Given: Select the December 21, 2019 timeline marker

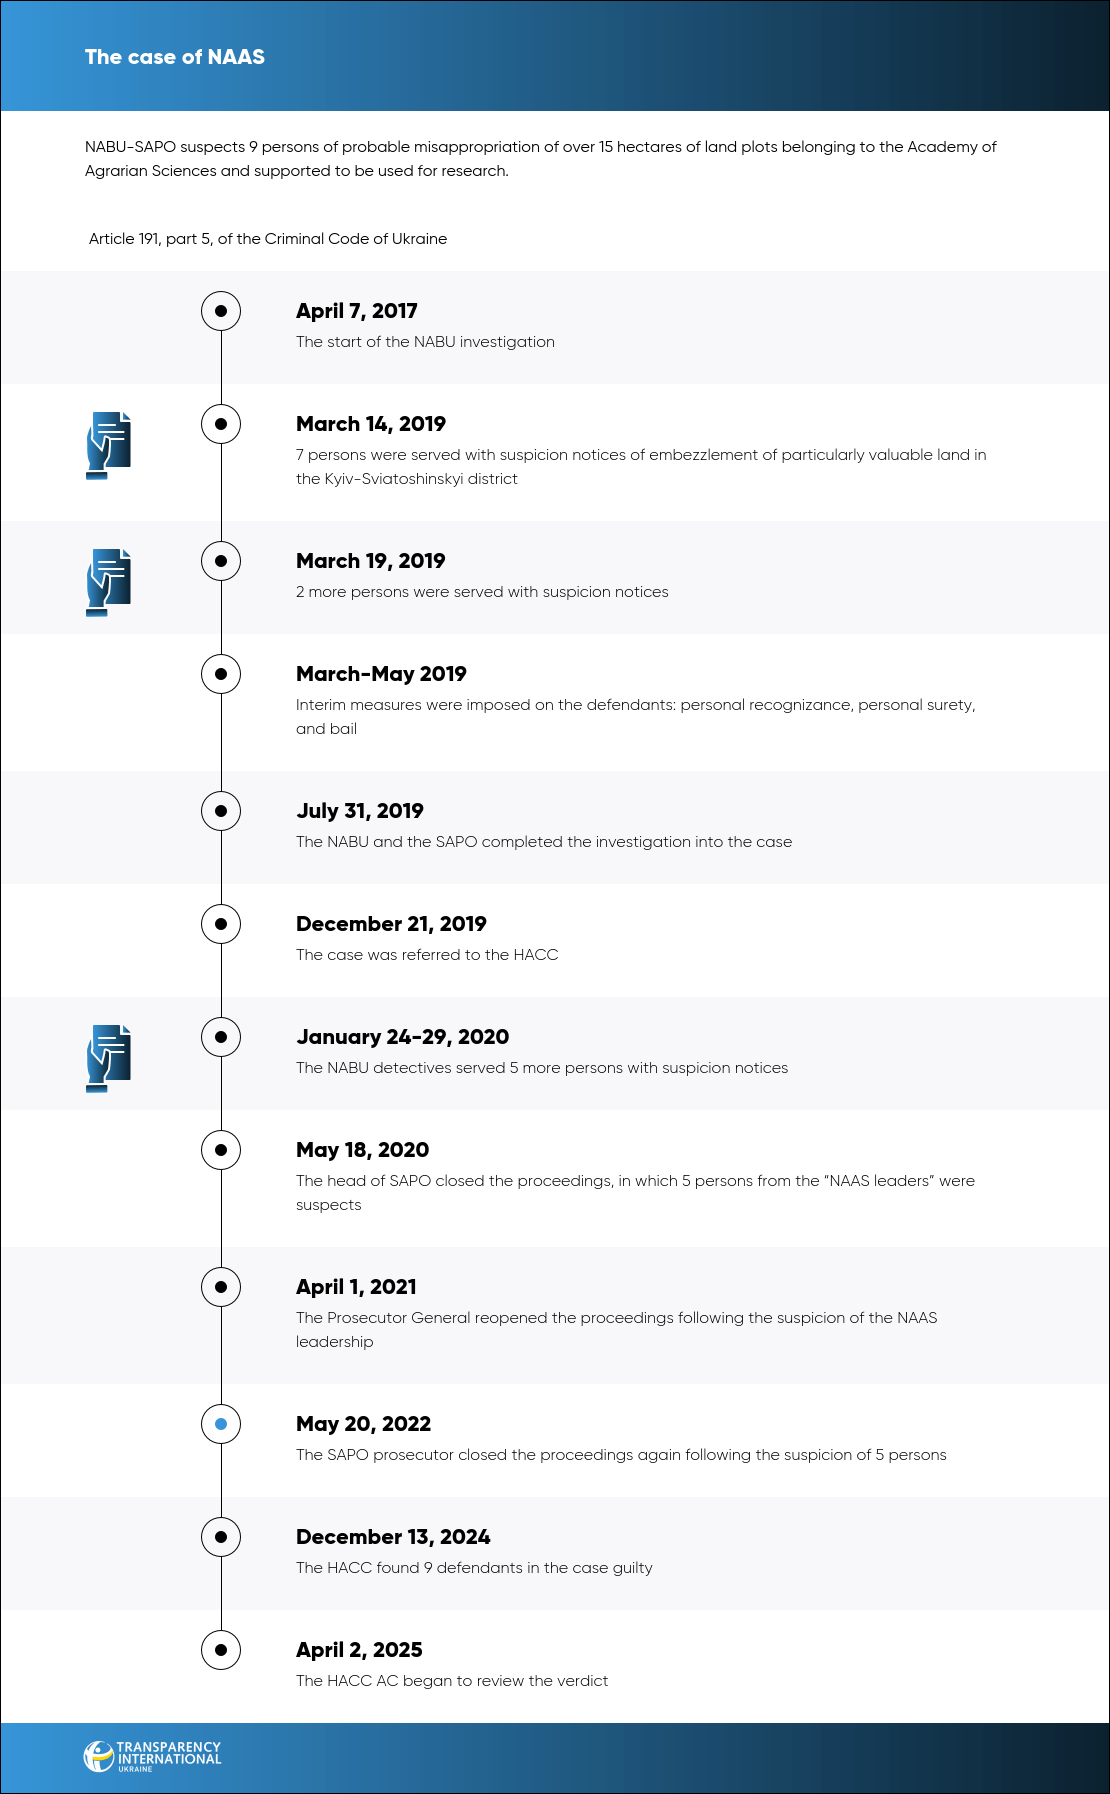Looking at the screenshot, I should [x=221, y=924].
